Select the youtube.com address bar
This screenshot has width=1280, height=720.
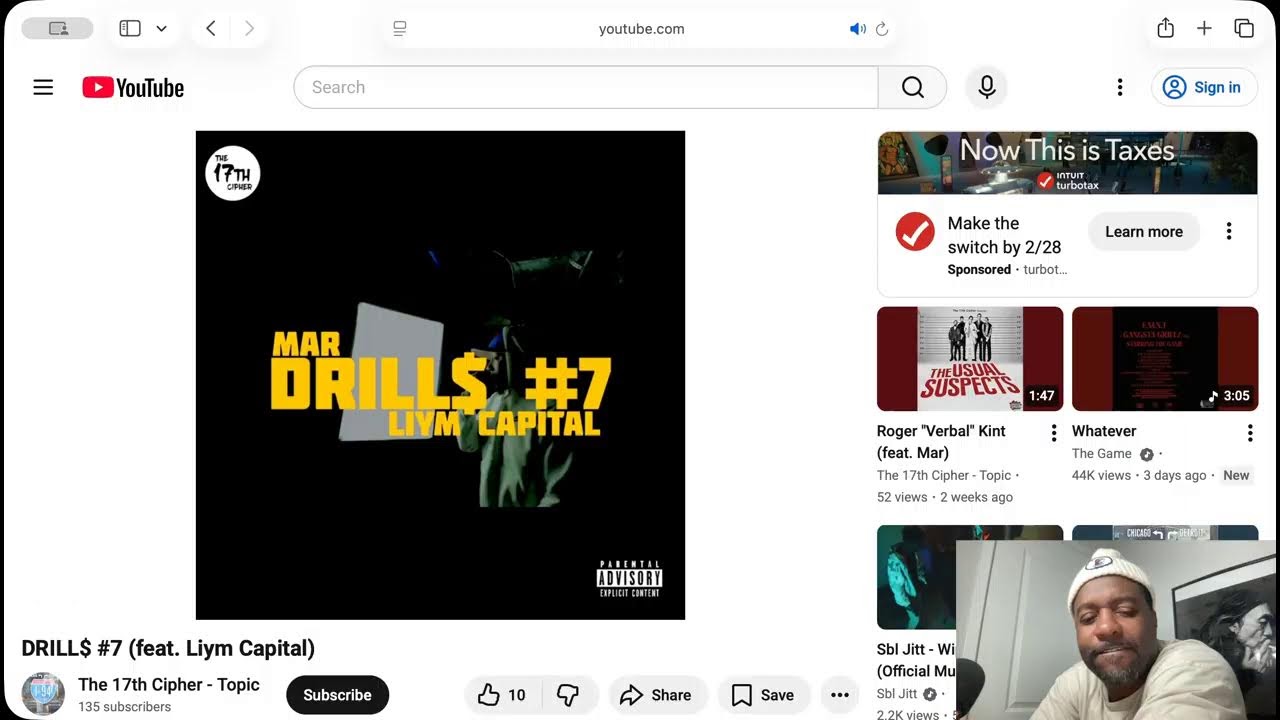click(x=642, y=29)
